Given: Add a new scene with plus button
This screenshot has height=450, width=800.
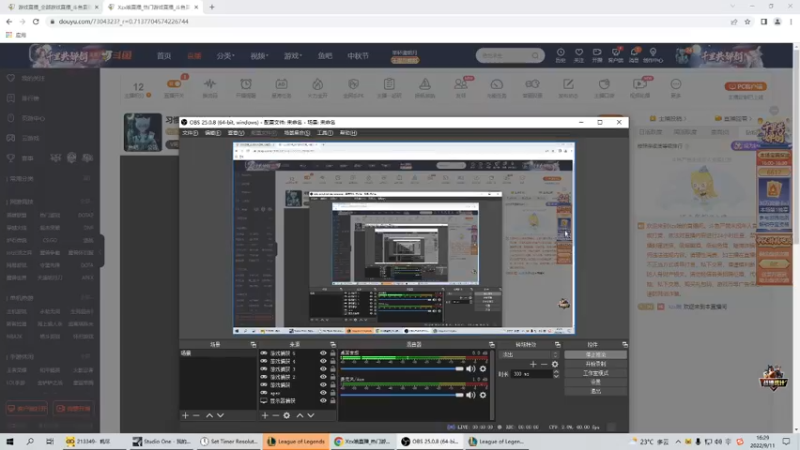Looking at the screenshot, I should (x=185, y=415).
